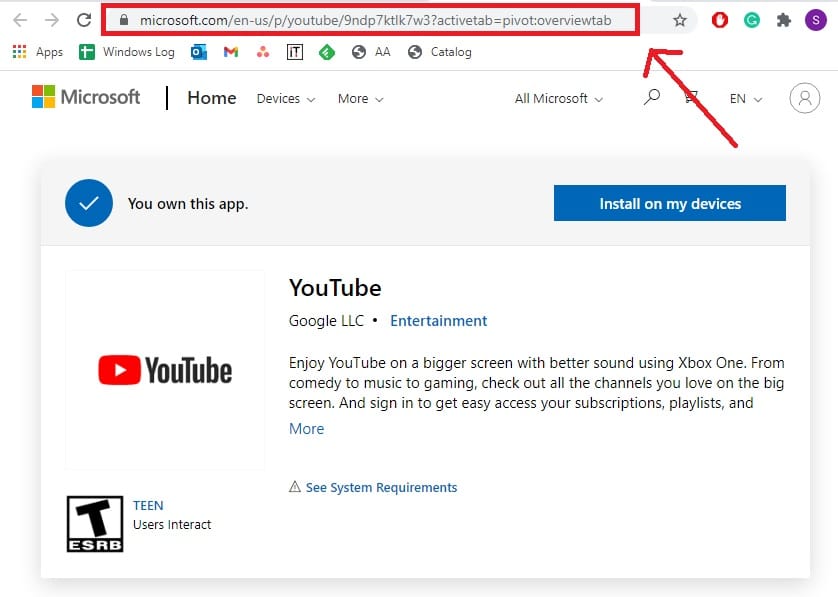Open the Microsoft search magnifier
838x597 pixels.
click(651, 98)
